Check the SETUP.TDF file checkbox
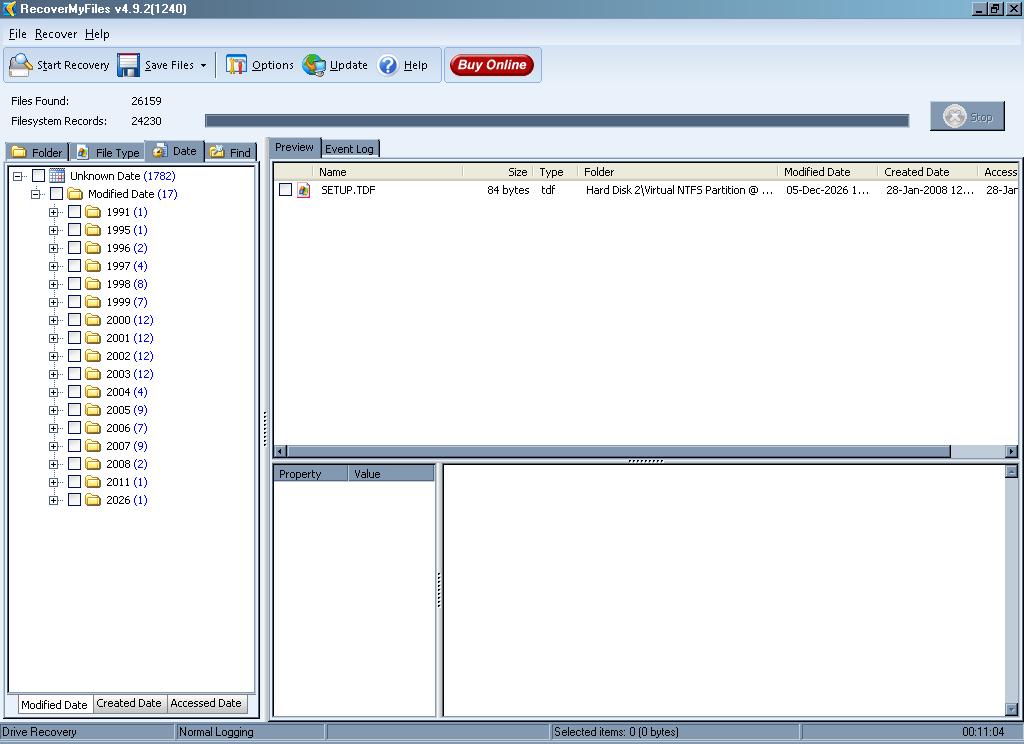Screen dimensions: 1024x744 coord(286,190)
